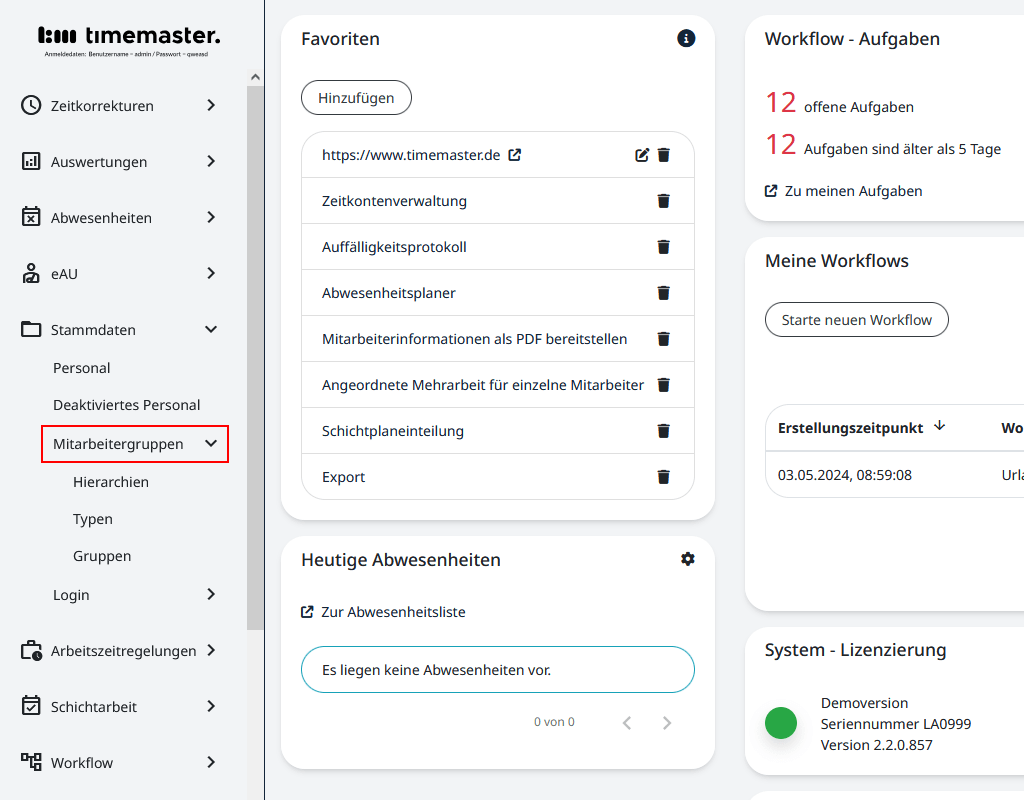
Task: Open the Zeitkorrekturen sidebar icon
Action: pos(29,105)
